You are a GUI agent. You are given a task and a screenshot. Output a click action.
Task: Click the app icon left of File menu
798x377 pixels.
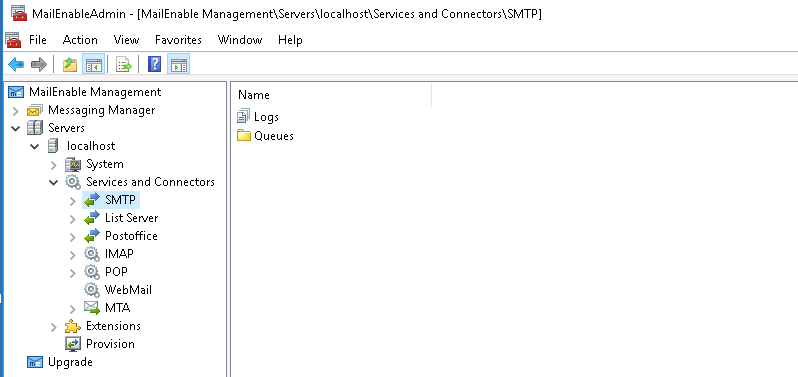point(13,40)
